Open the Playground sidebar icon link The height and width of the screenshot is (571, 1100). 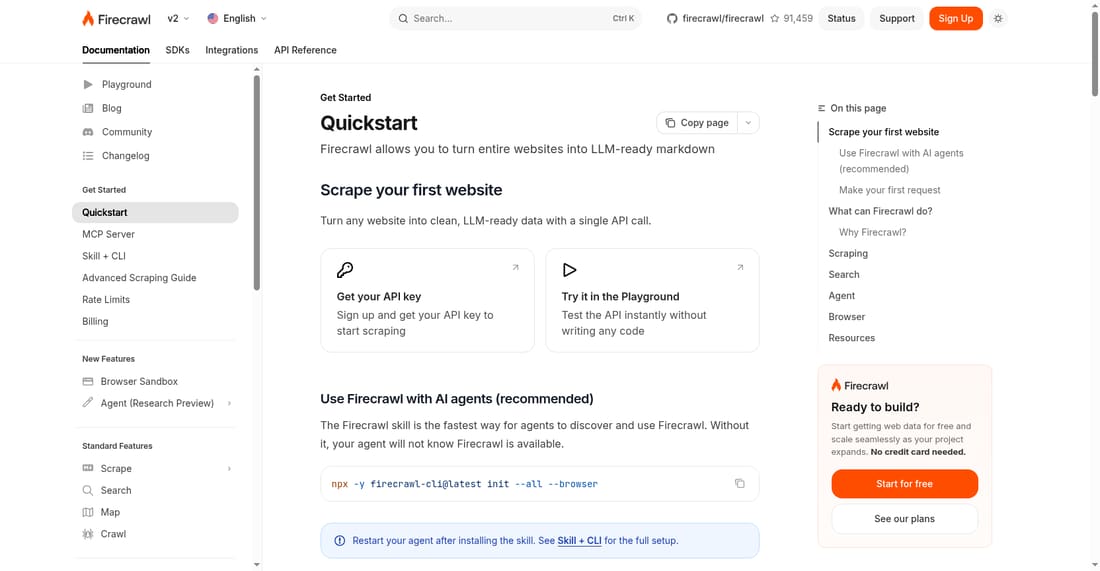pyautogui.click(x=88, y=84)
